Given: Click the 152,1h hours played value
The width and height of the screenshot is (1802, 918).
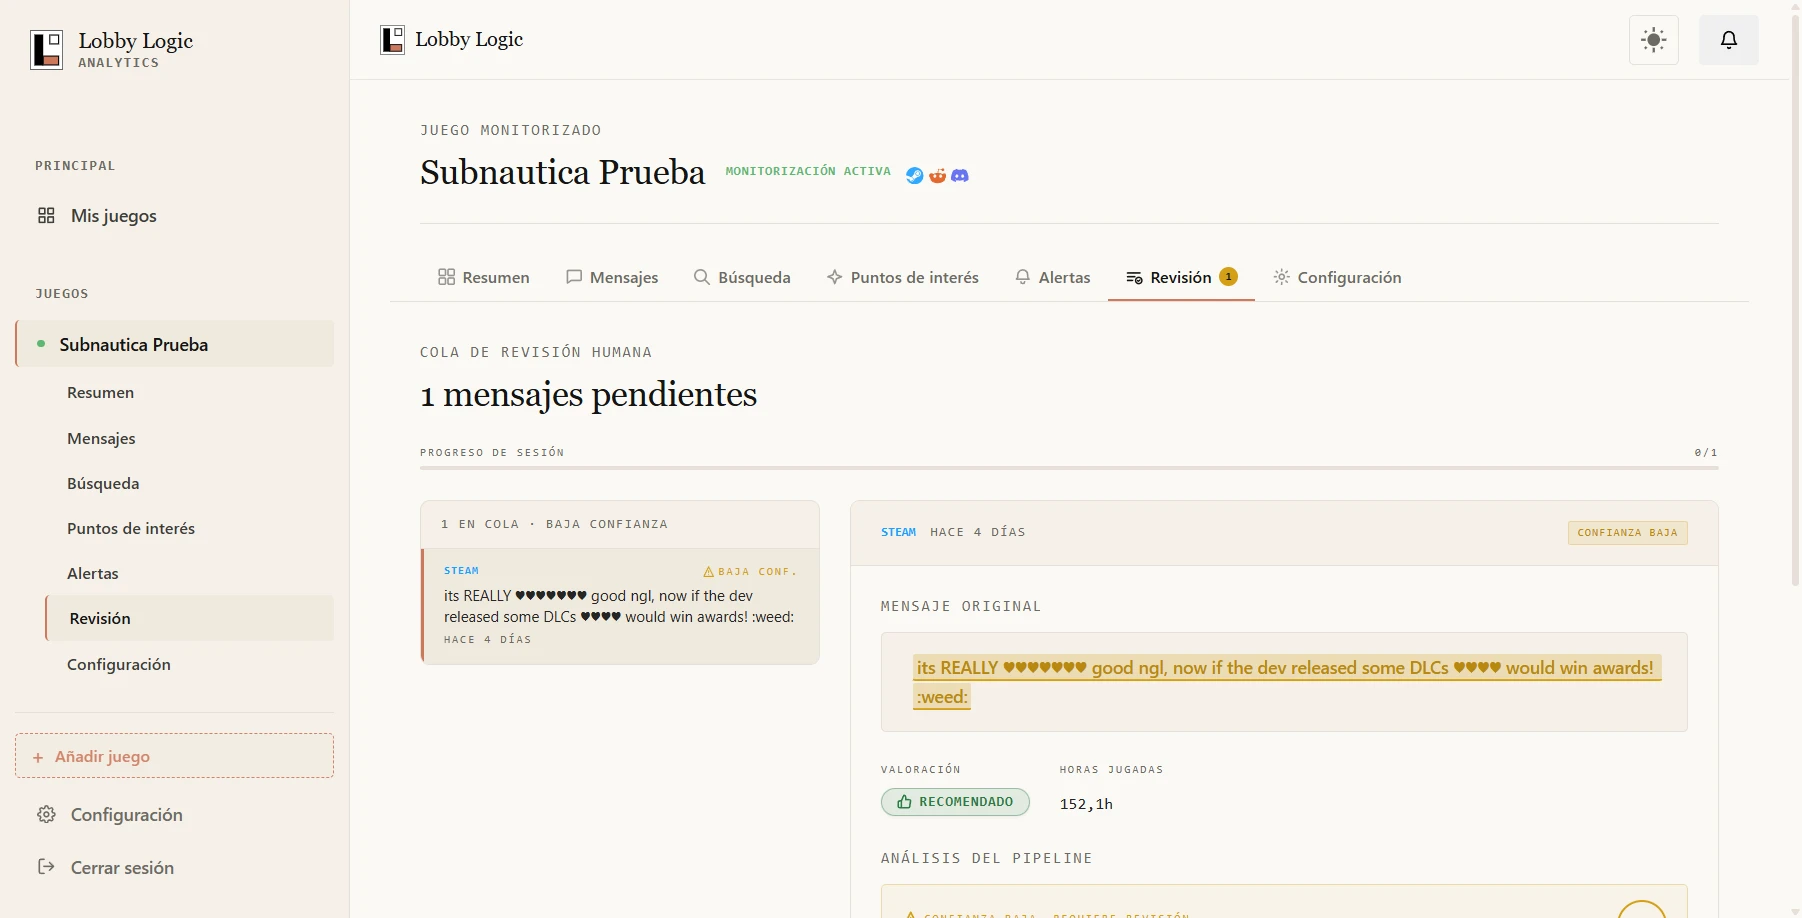Looking at the screenshot, I should [1086, 804].
